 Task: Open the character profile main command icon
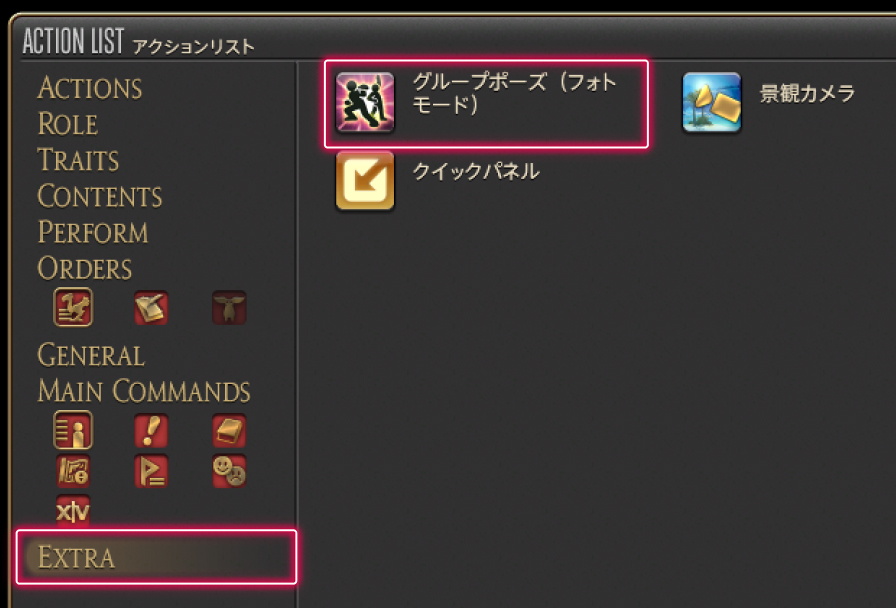pos(73,430)
